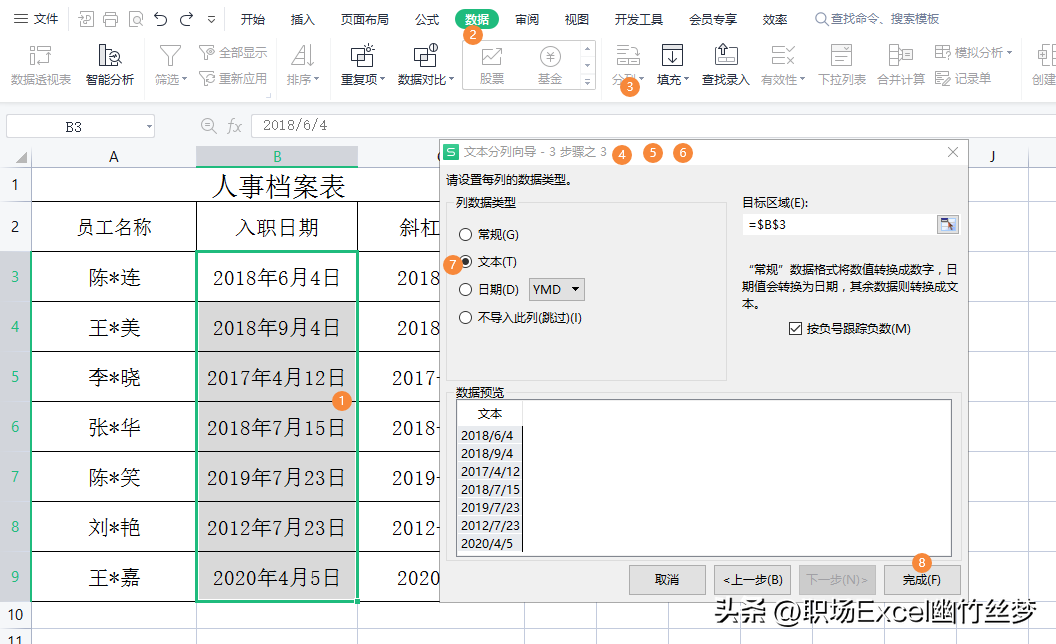Click the 筛选 filter funnel icon

tap(170, 56)
